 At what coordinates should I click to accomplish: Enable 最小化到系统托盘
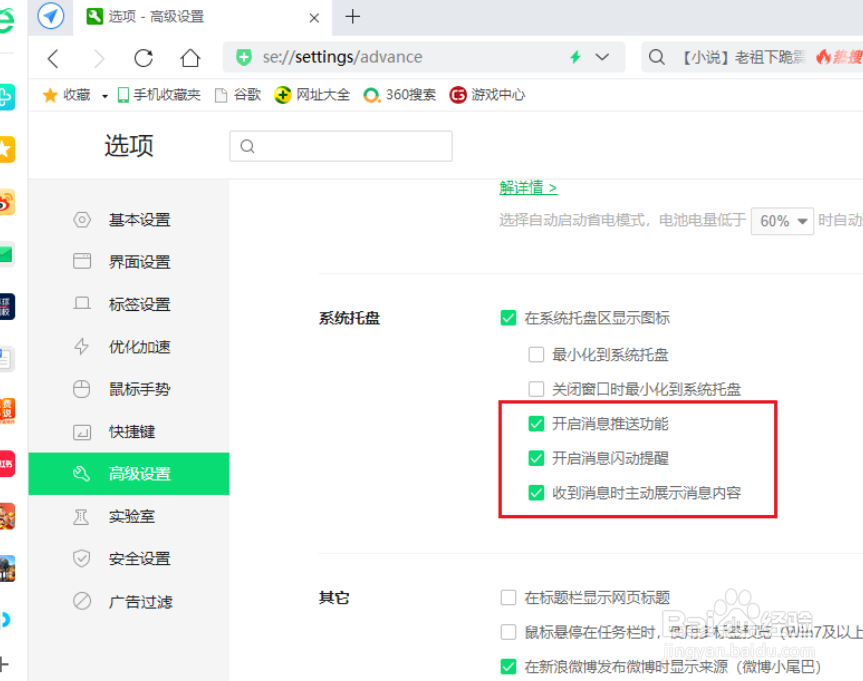537,354
